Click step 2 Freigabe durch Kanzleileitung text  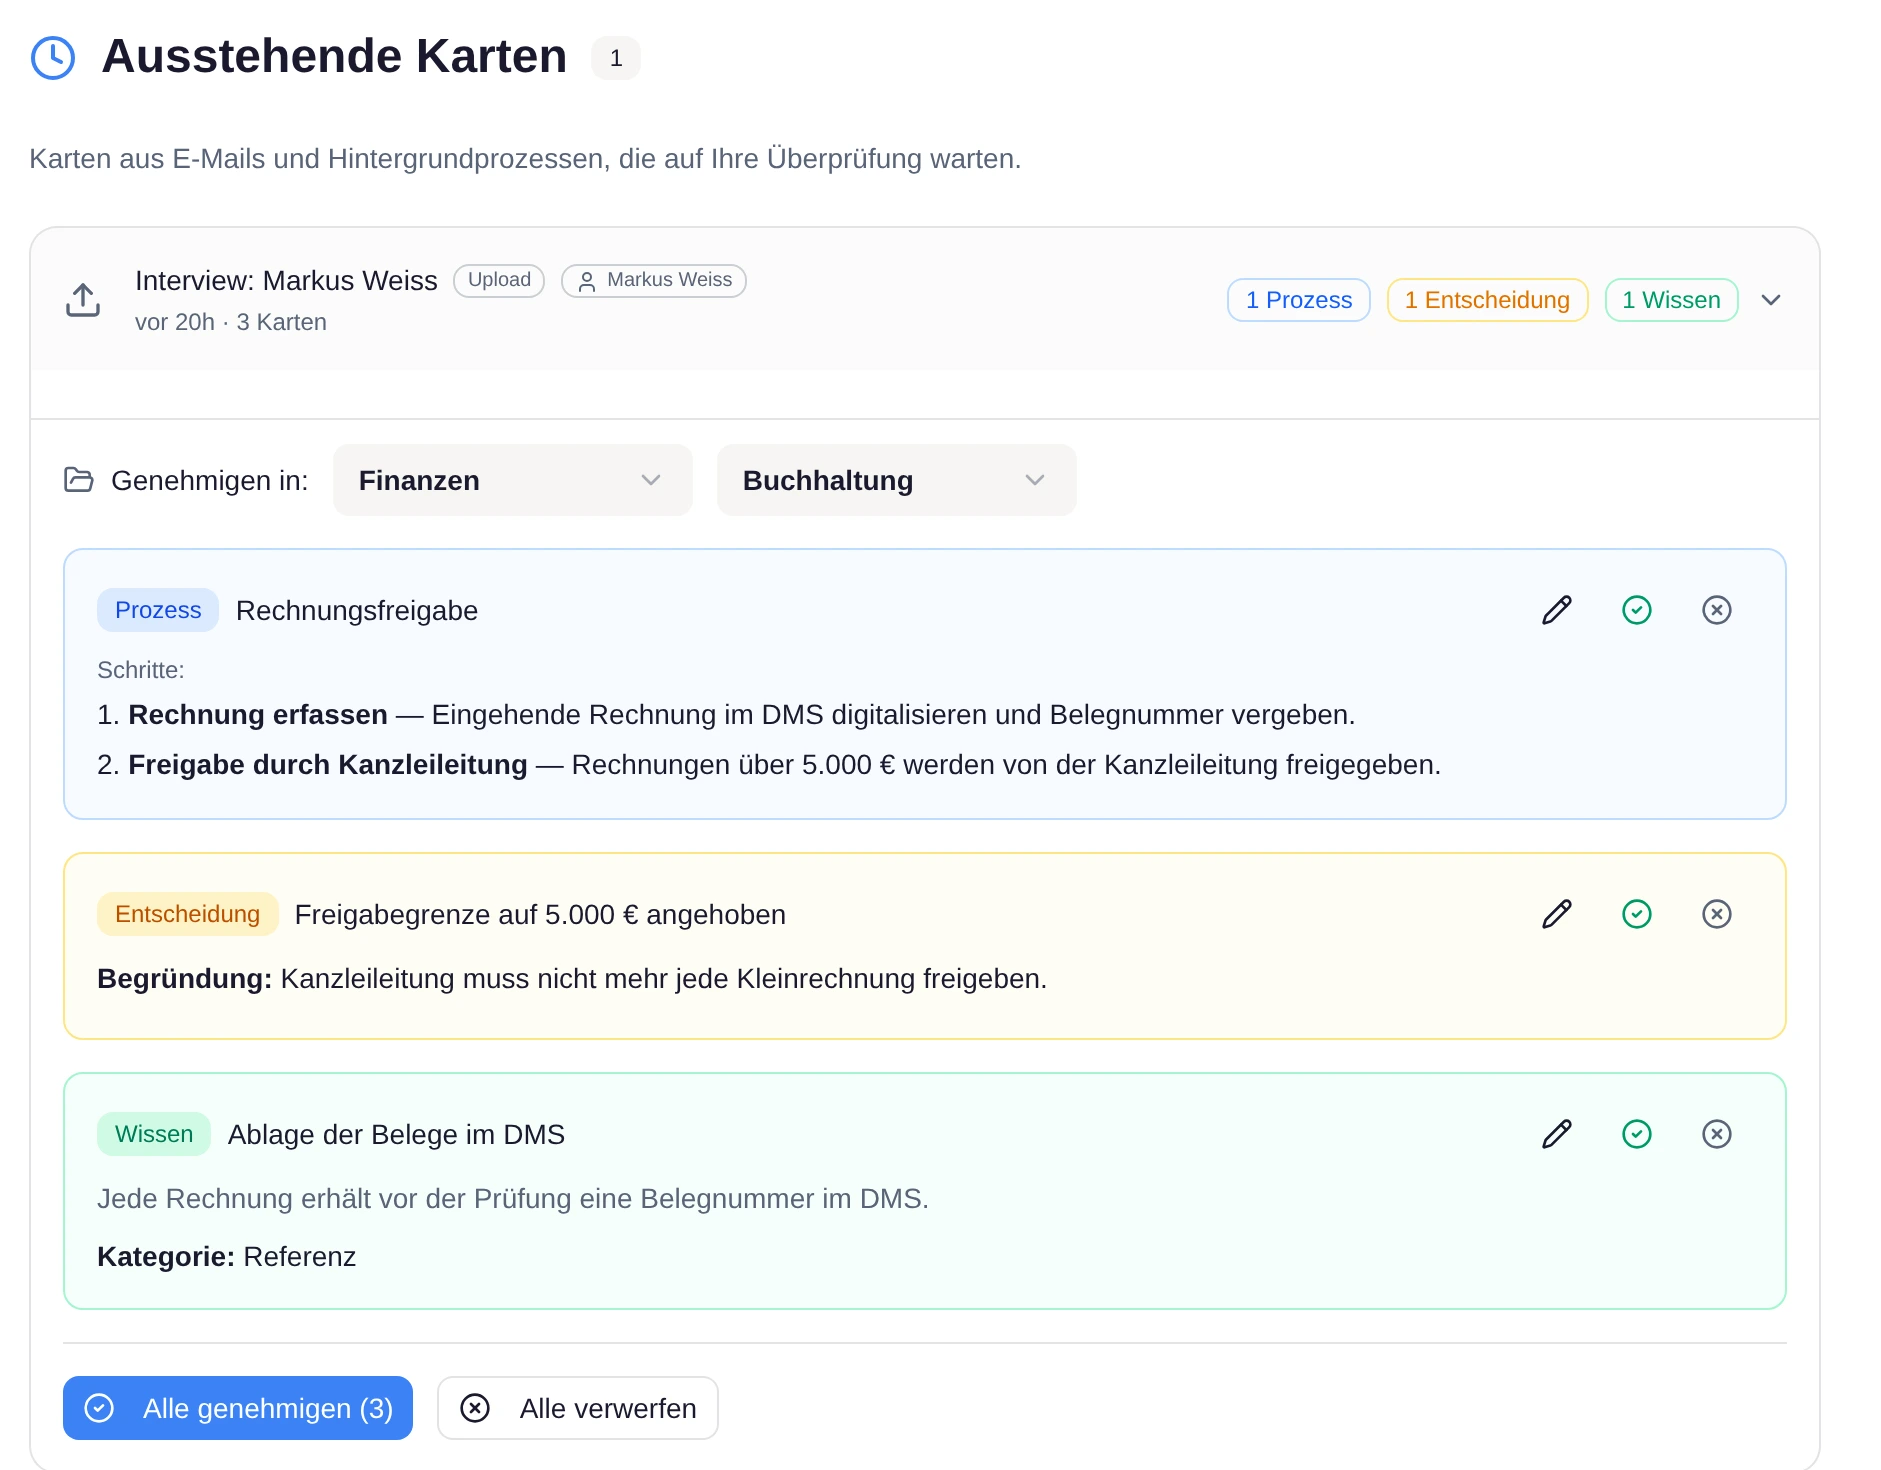click(x=769, y=765)
